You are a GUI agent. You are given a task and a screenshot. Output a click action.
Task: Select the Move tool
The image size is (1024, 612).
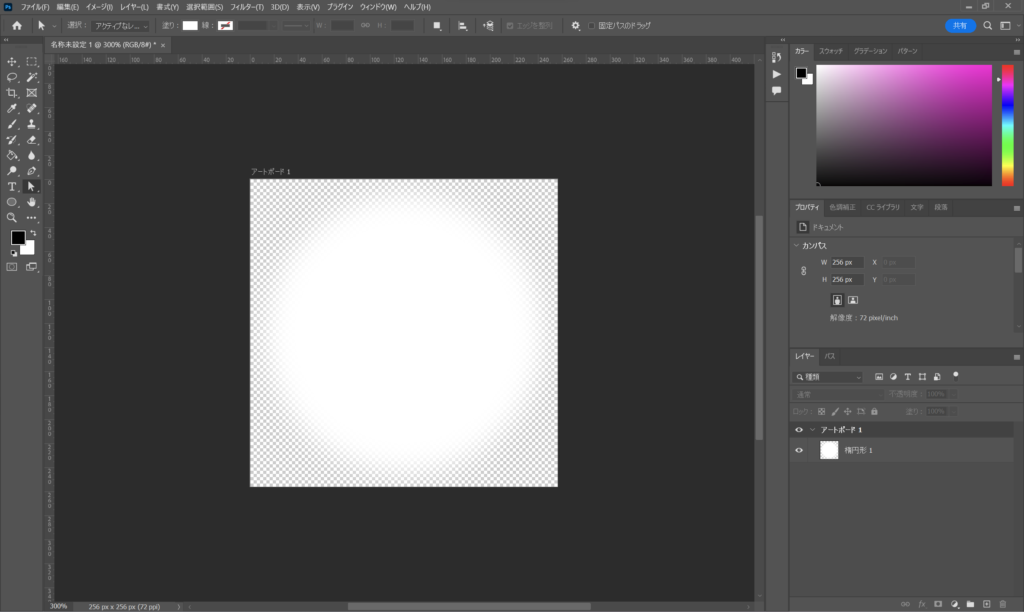(x=13, y=62)
